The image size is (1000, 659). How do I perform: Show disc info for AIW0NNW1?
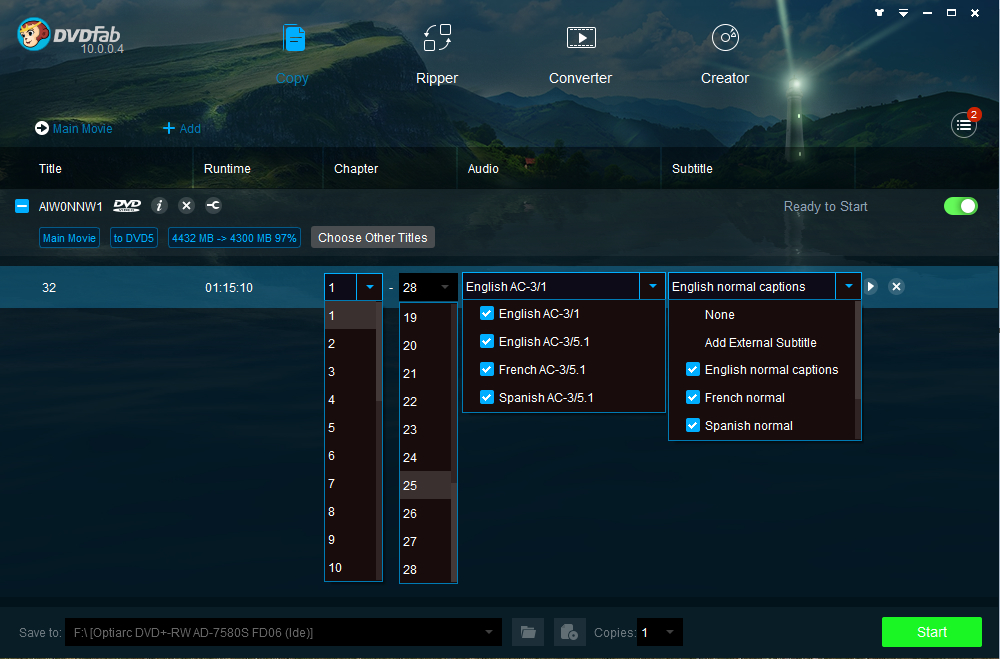point(159,205)
